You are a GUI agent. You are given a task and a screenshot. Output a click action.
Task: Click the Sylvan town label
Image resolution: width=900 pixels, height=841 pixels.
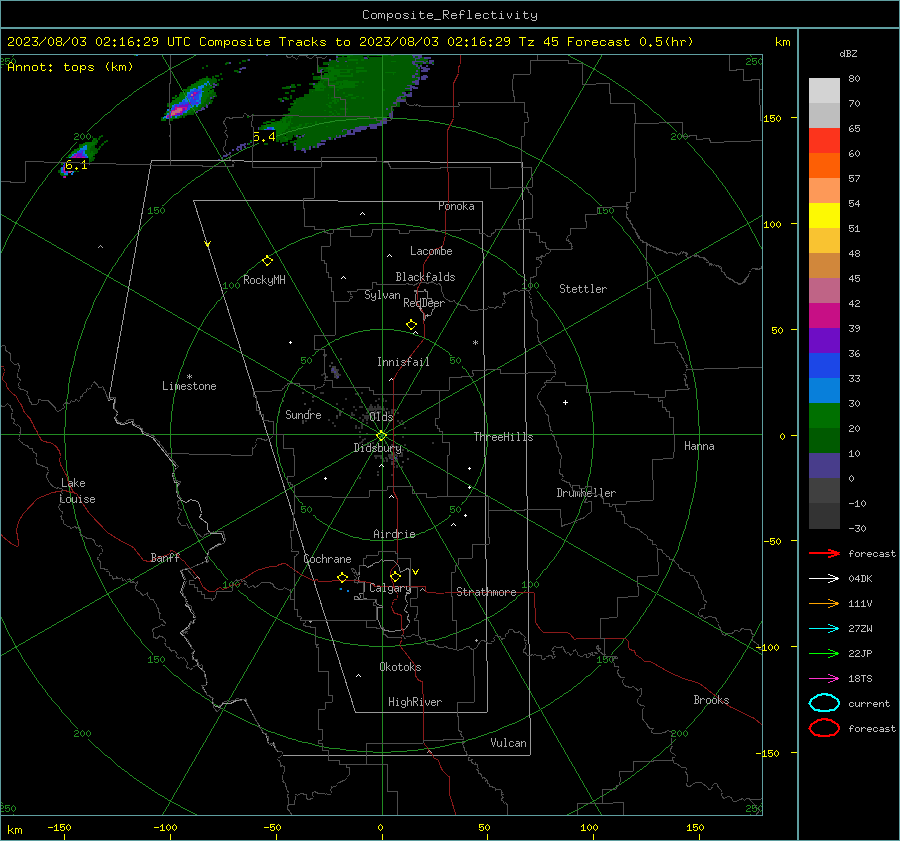click(382, 295)
